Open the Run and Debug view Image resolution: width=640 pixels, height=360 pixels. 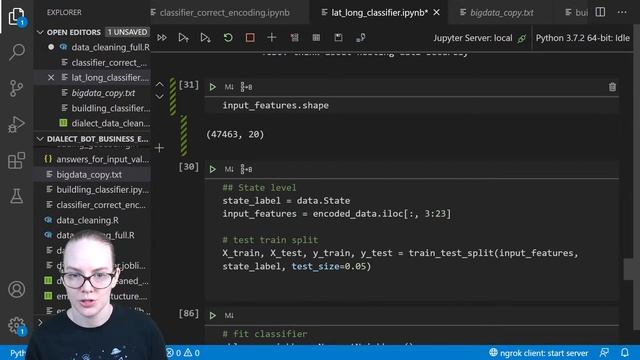pos(16,124)
